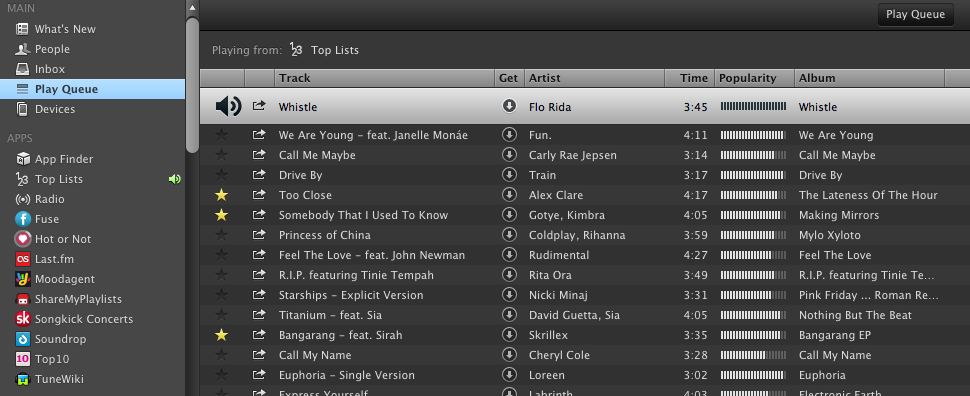Click the Get icon for Too Close
Screen dimensions: 970x396
point(509,195)
